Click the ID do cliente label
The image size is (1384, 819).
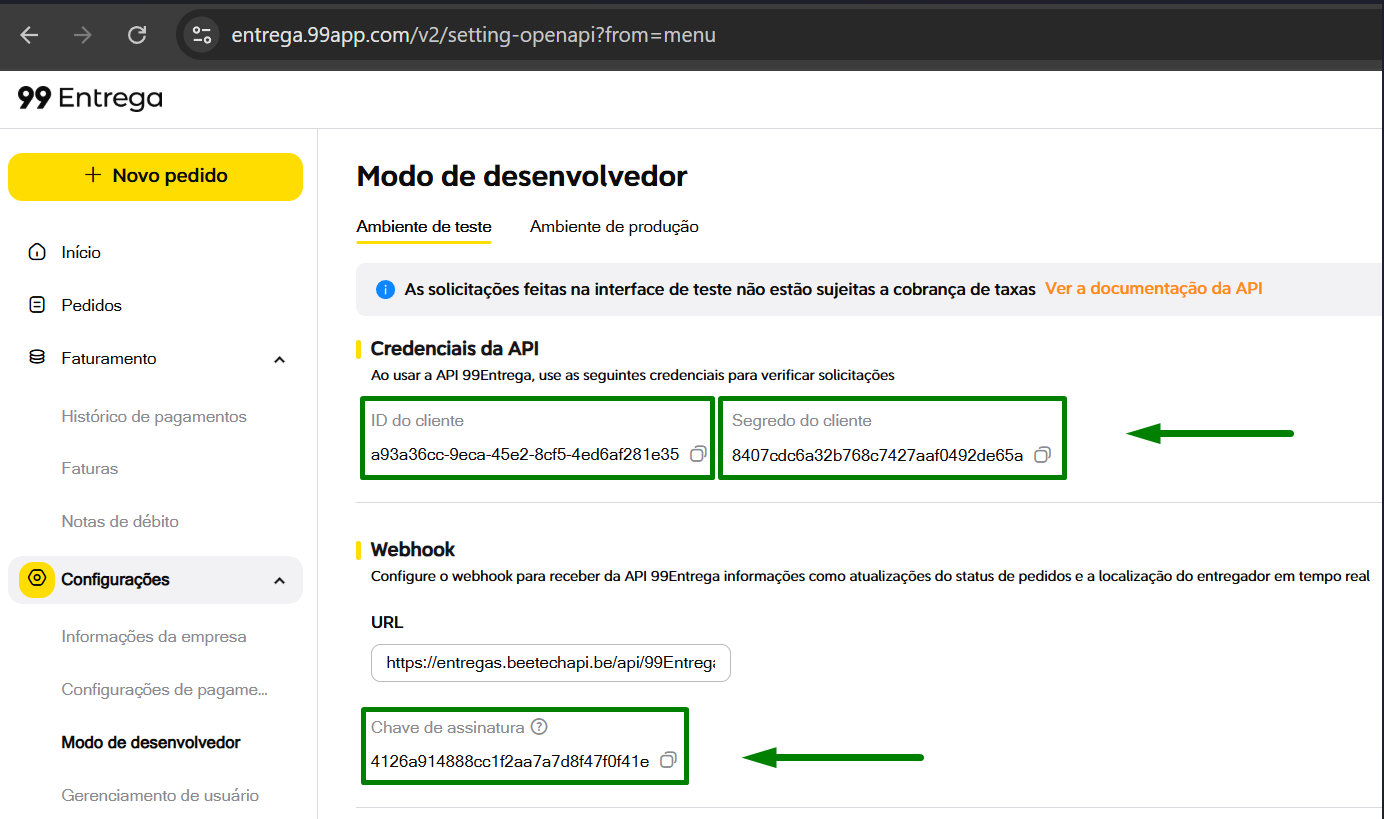coord(418,421)
